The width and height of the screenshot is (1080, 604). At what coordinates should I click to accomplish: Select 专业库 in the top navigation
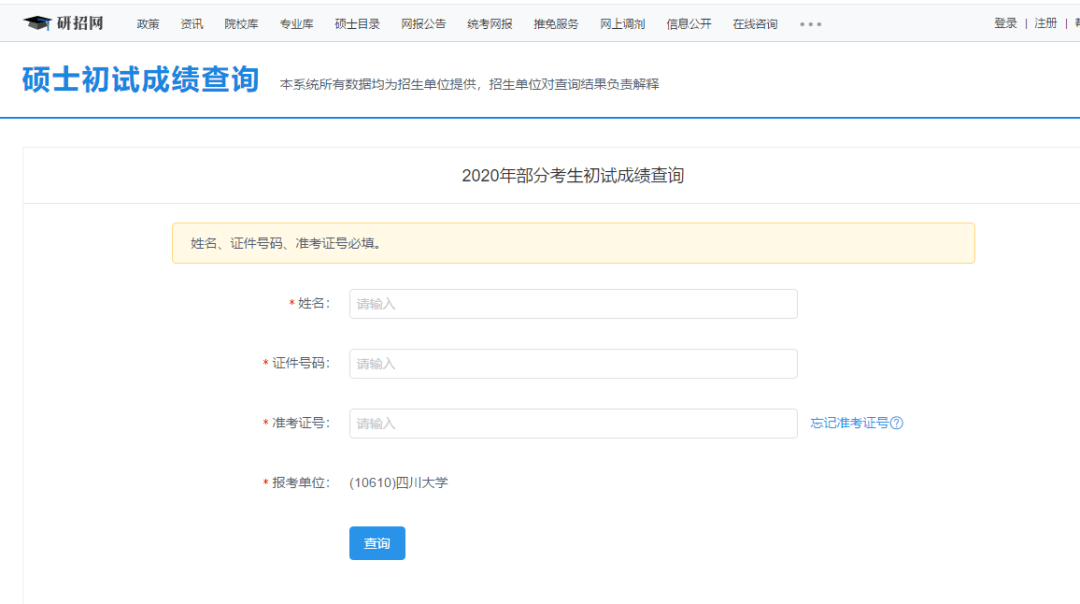(296, 24)
